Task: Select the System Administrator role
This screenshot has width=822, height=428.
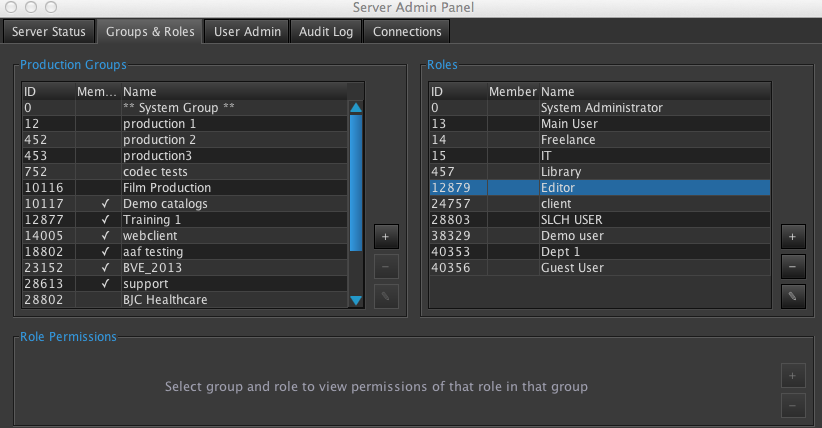Action: click(x=601, y=108)
